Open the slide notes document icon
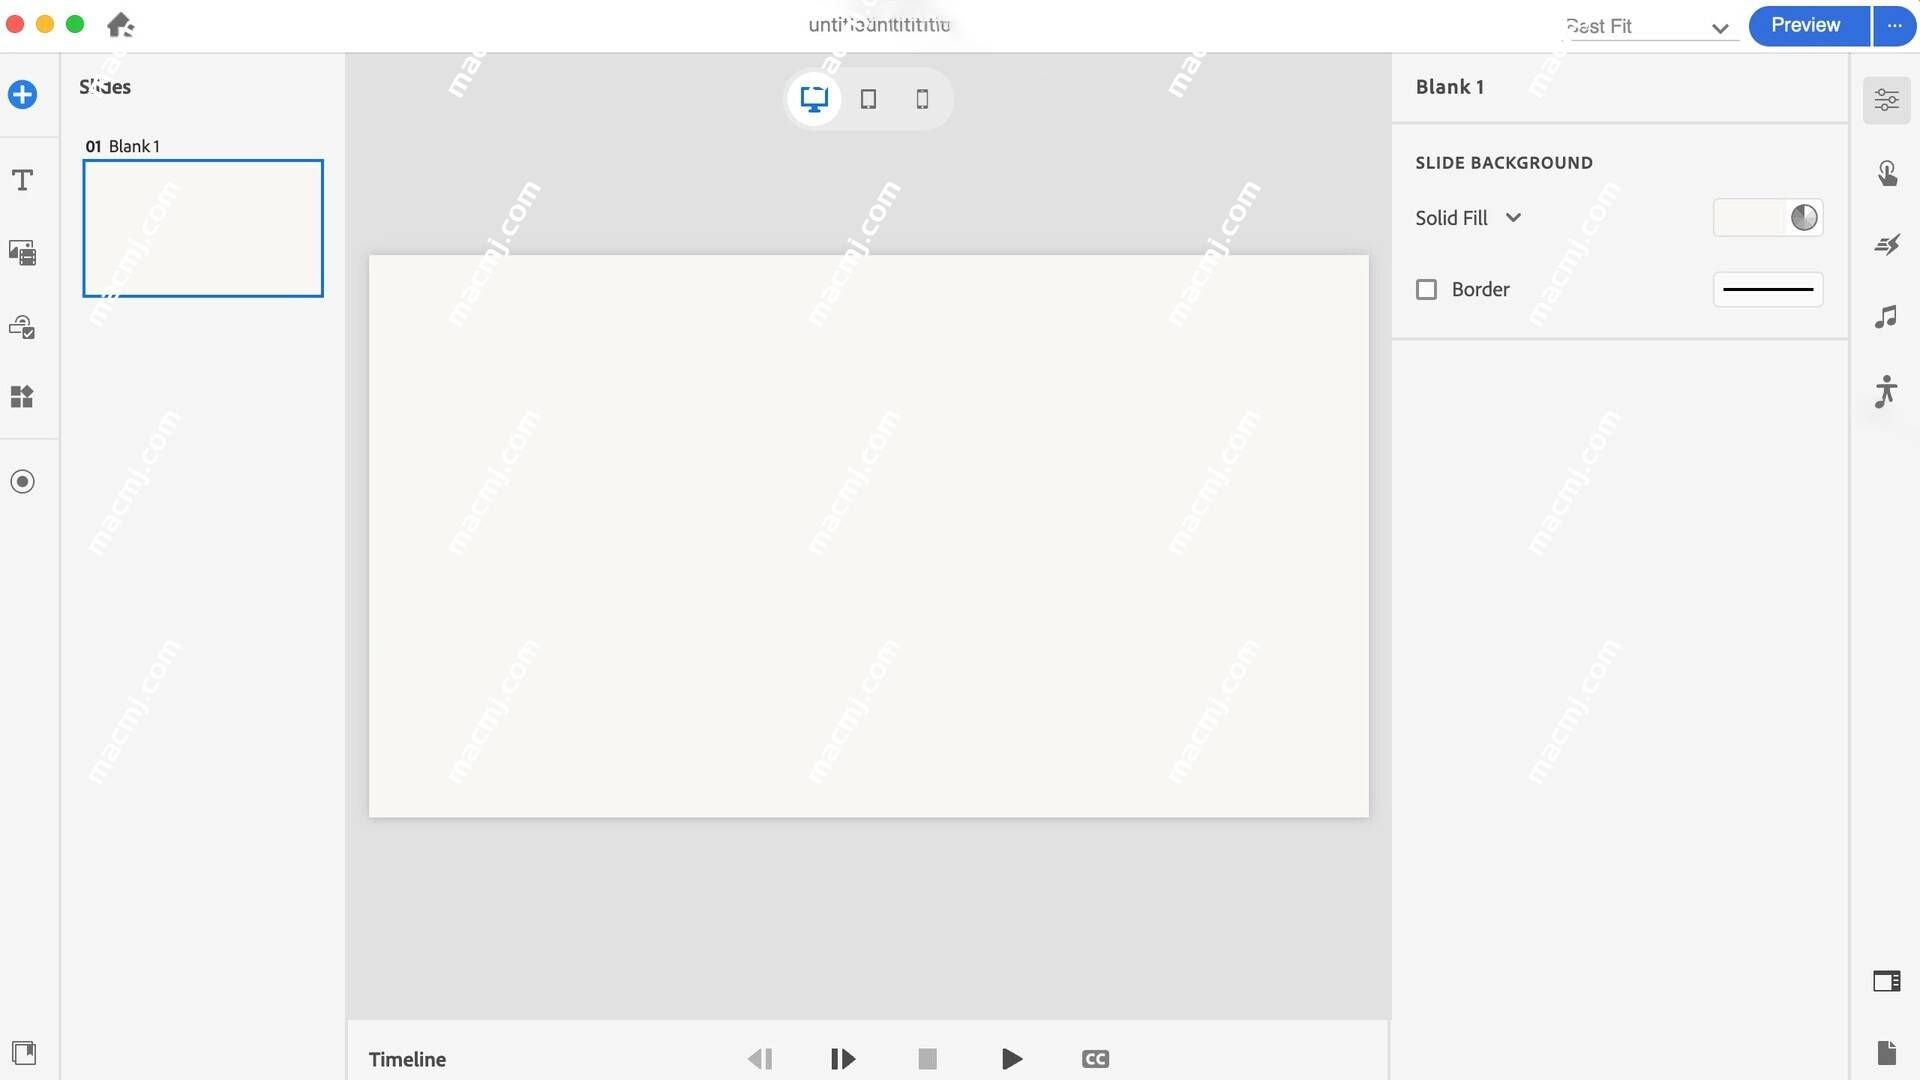The height and width of the screenshot is (1080, 1920). [x=1886, y=1052]
